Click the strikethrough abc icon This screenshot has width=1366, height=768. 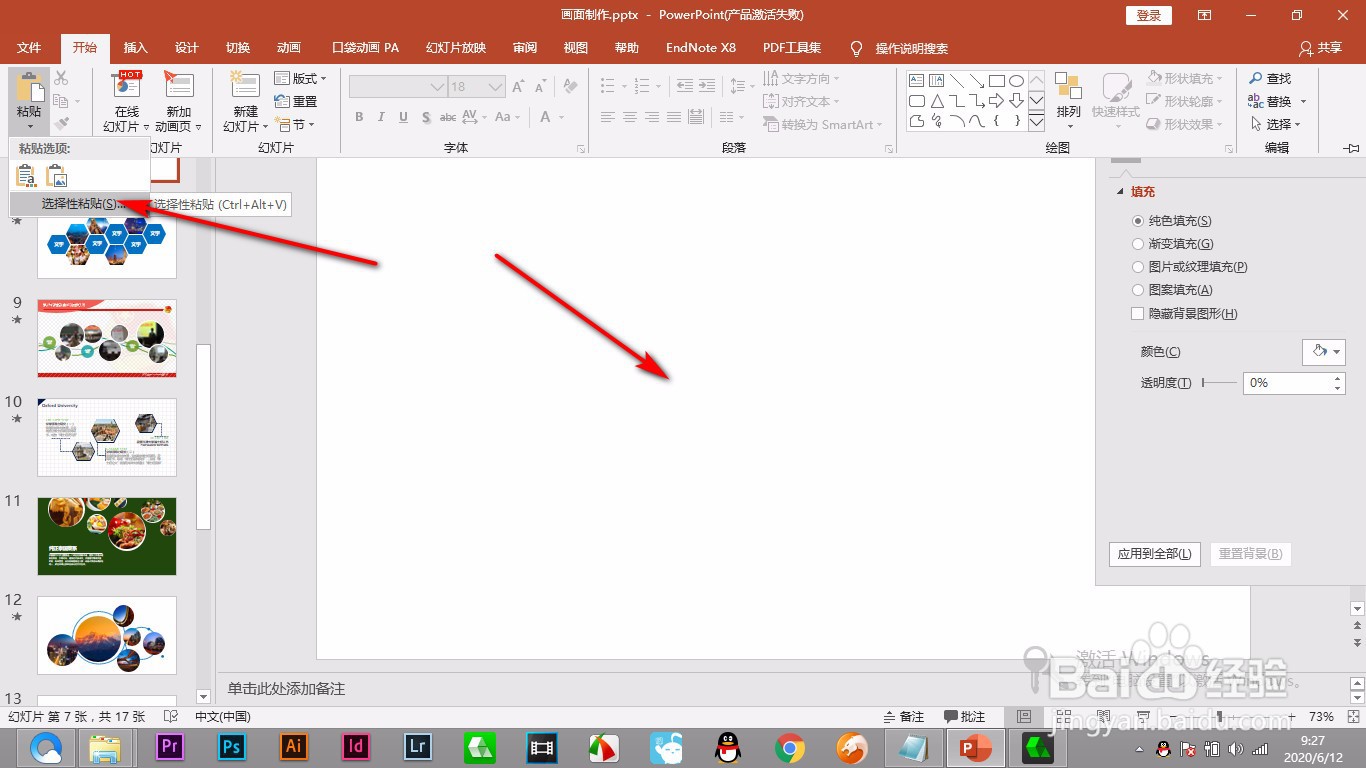(x=450, y=117)
